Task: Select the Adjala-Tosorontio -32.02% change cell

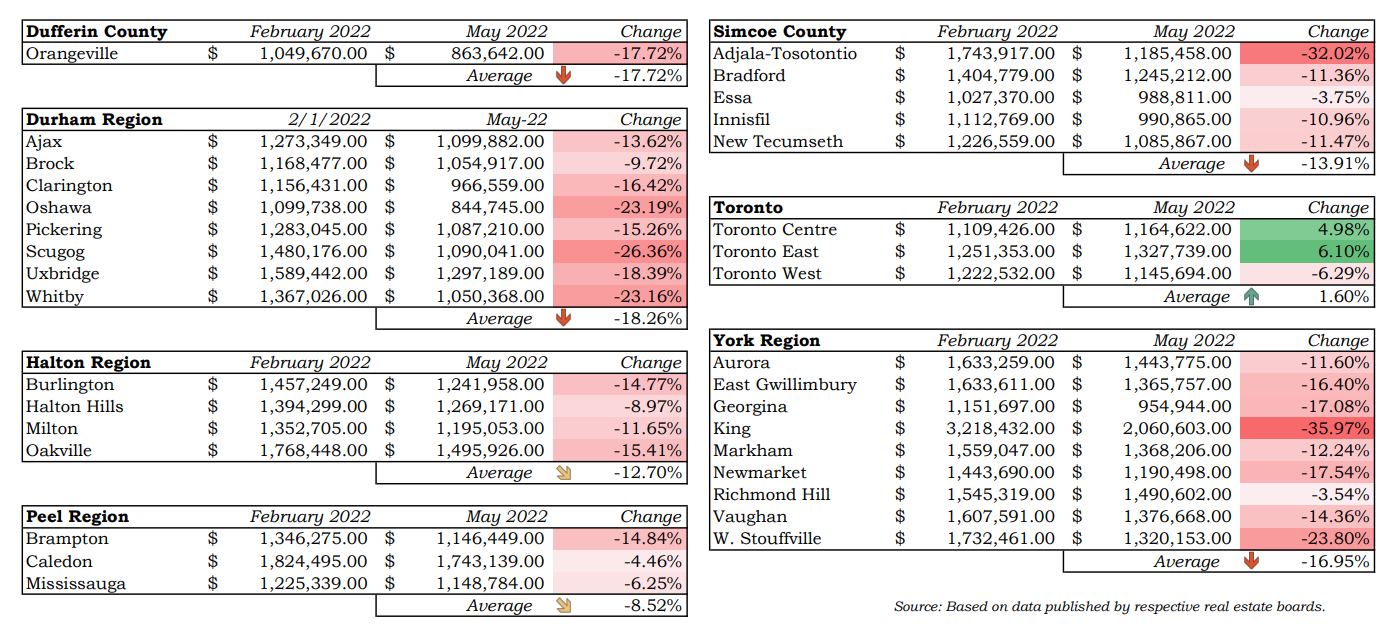Action: pos(1305,54)
